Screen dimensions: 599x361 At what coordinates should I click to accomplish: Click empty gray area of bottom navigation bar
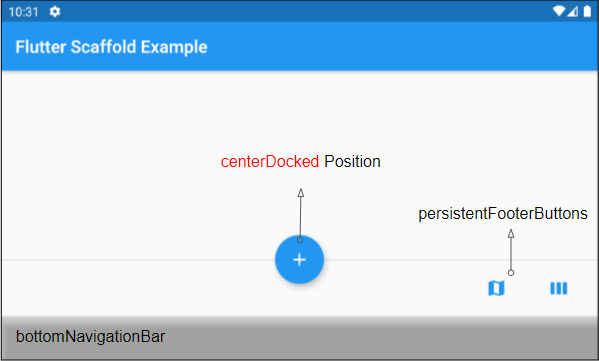382,338
